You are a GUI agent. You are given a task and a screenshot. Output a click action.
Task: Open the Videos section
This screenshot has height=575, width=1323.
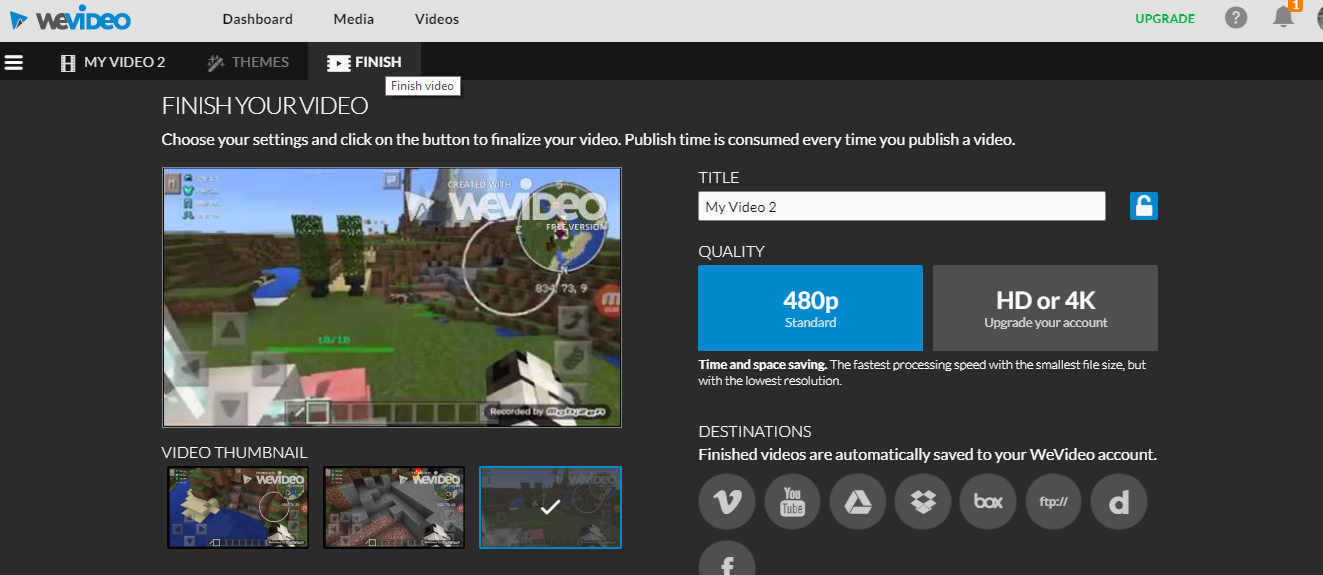[437, 19]
